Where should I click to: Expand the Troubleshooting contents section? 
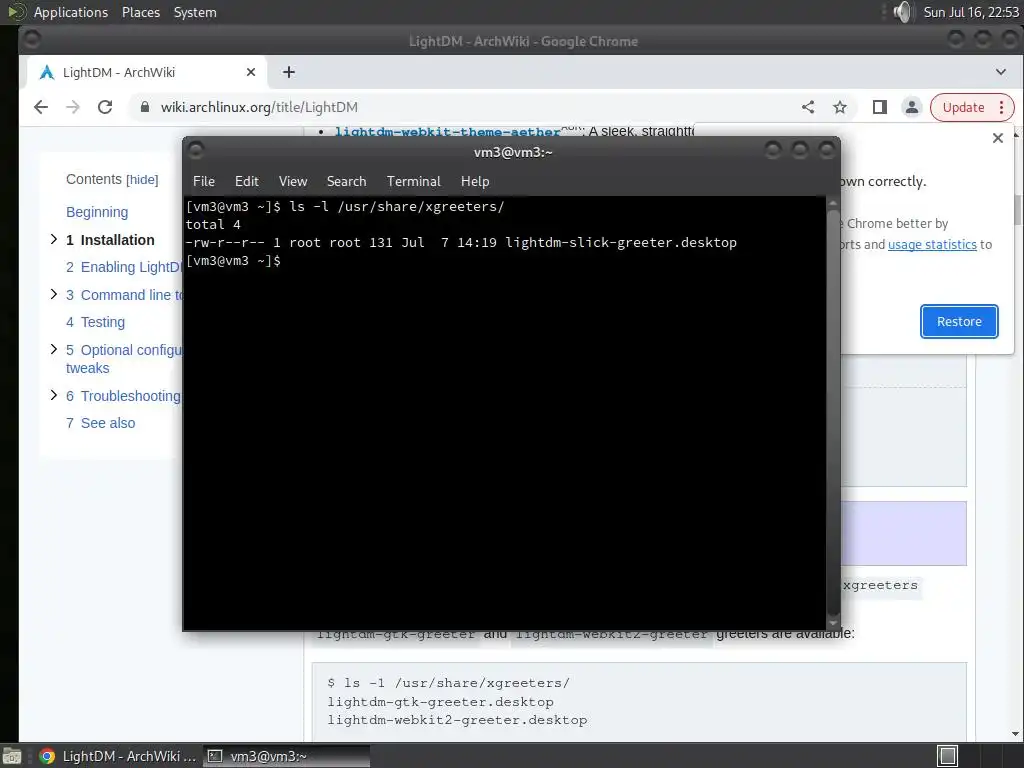[x=54, y=395]
